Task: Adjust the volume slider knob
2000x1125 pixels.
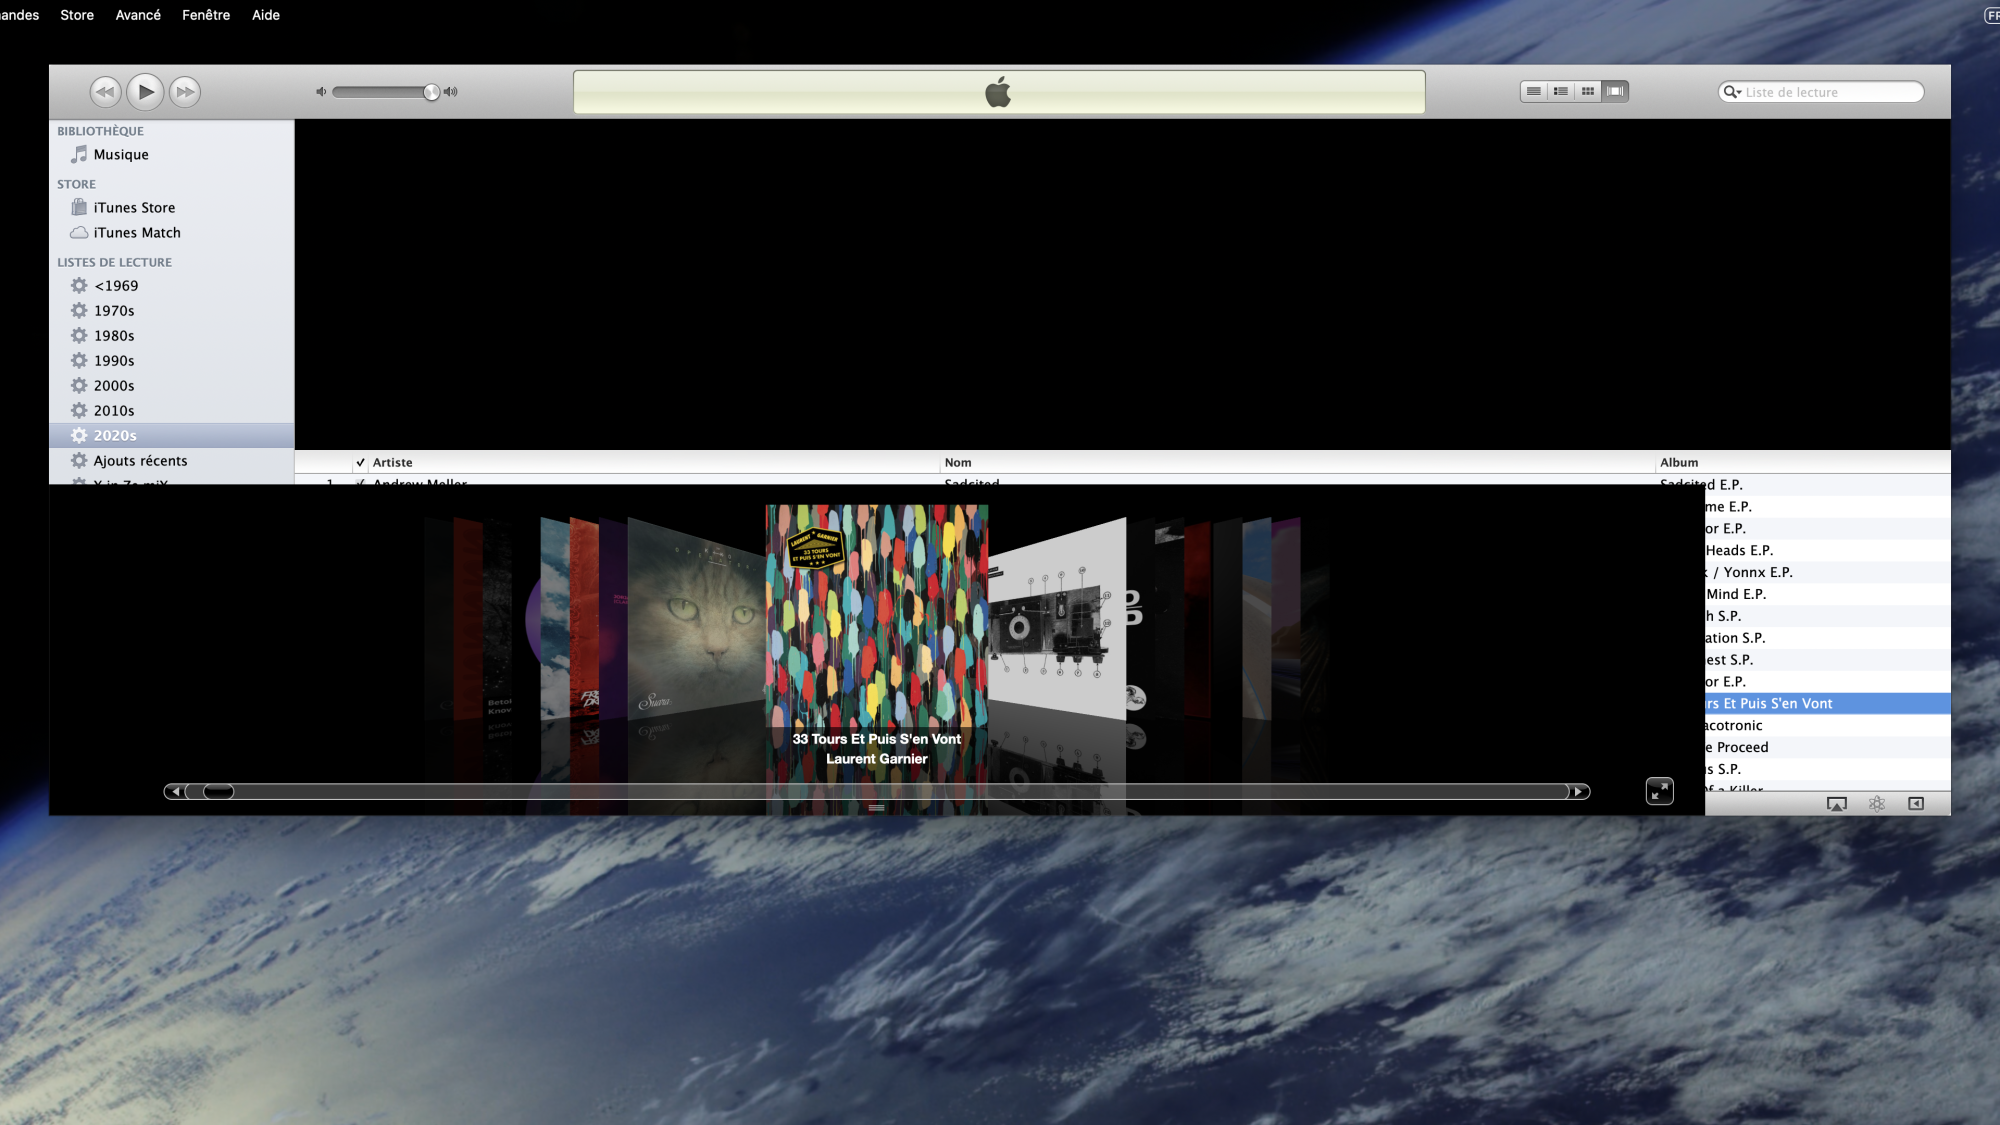Action: [431, 92]
